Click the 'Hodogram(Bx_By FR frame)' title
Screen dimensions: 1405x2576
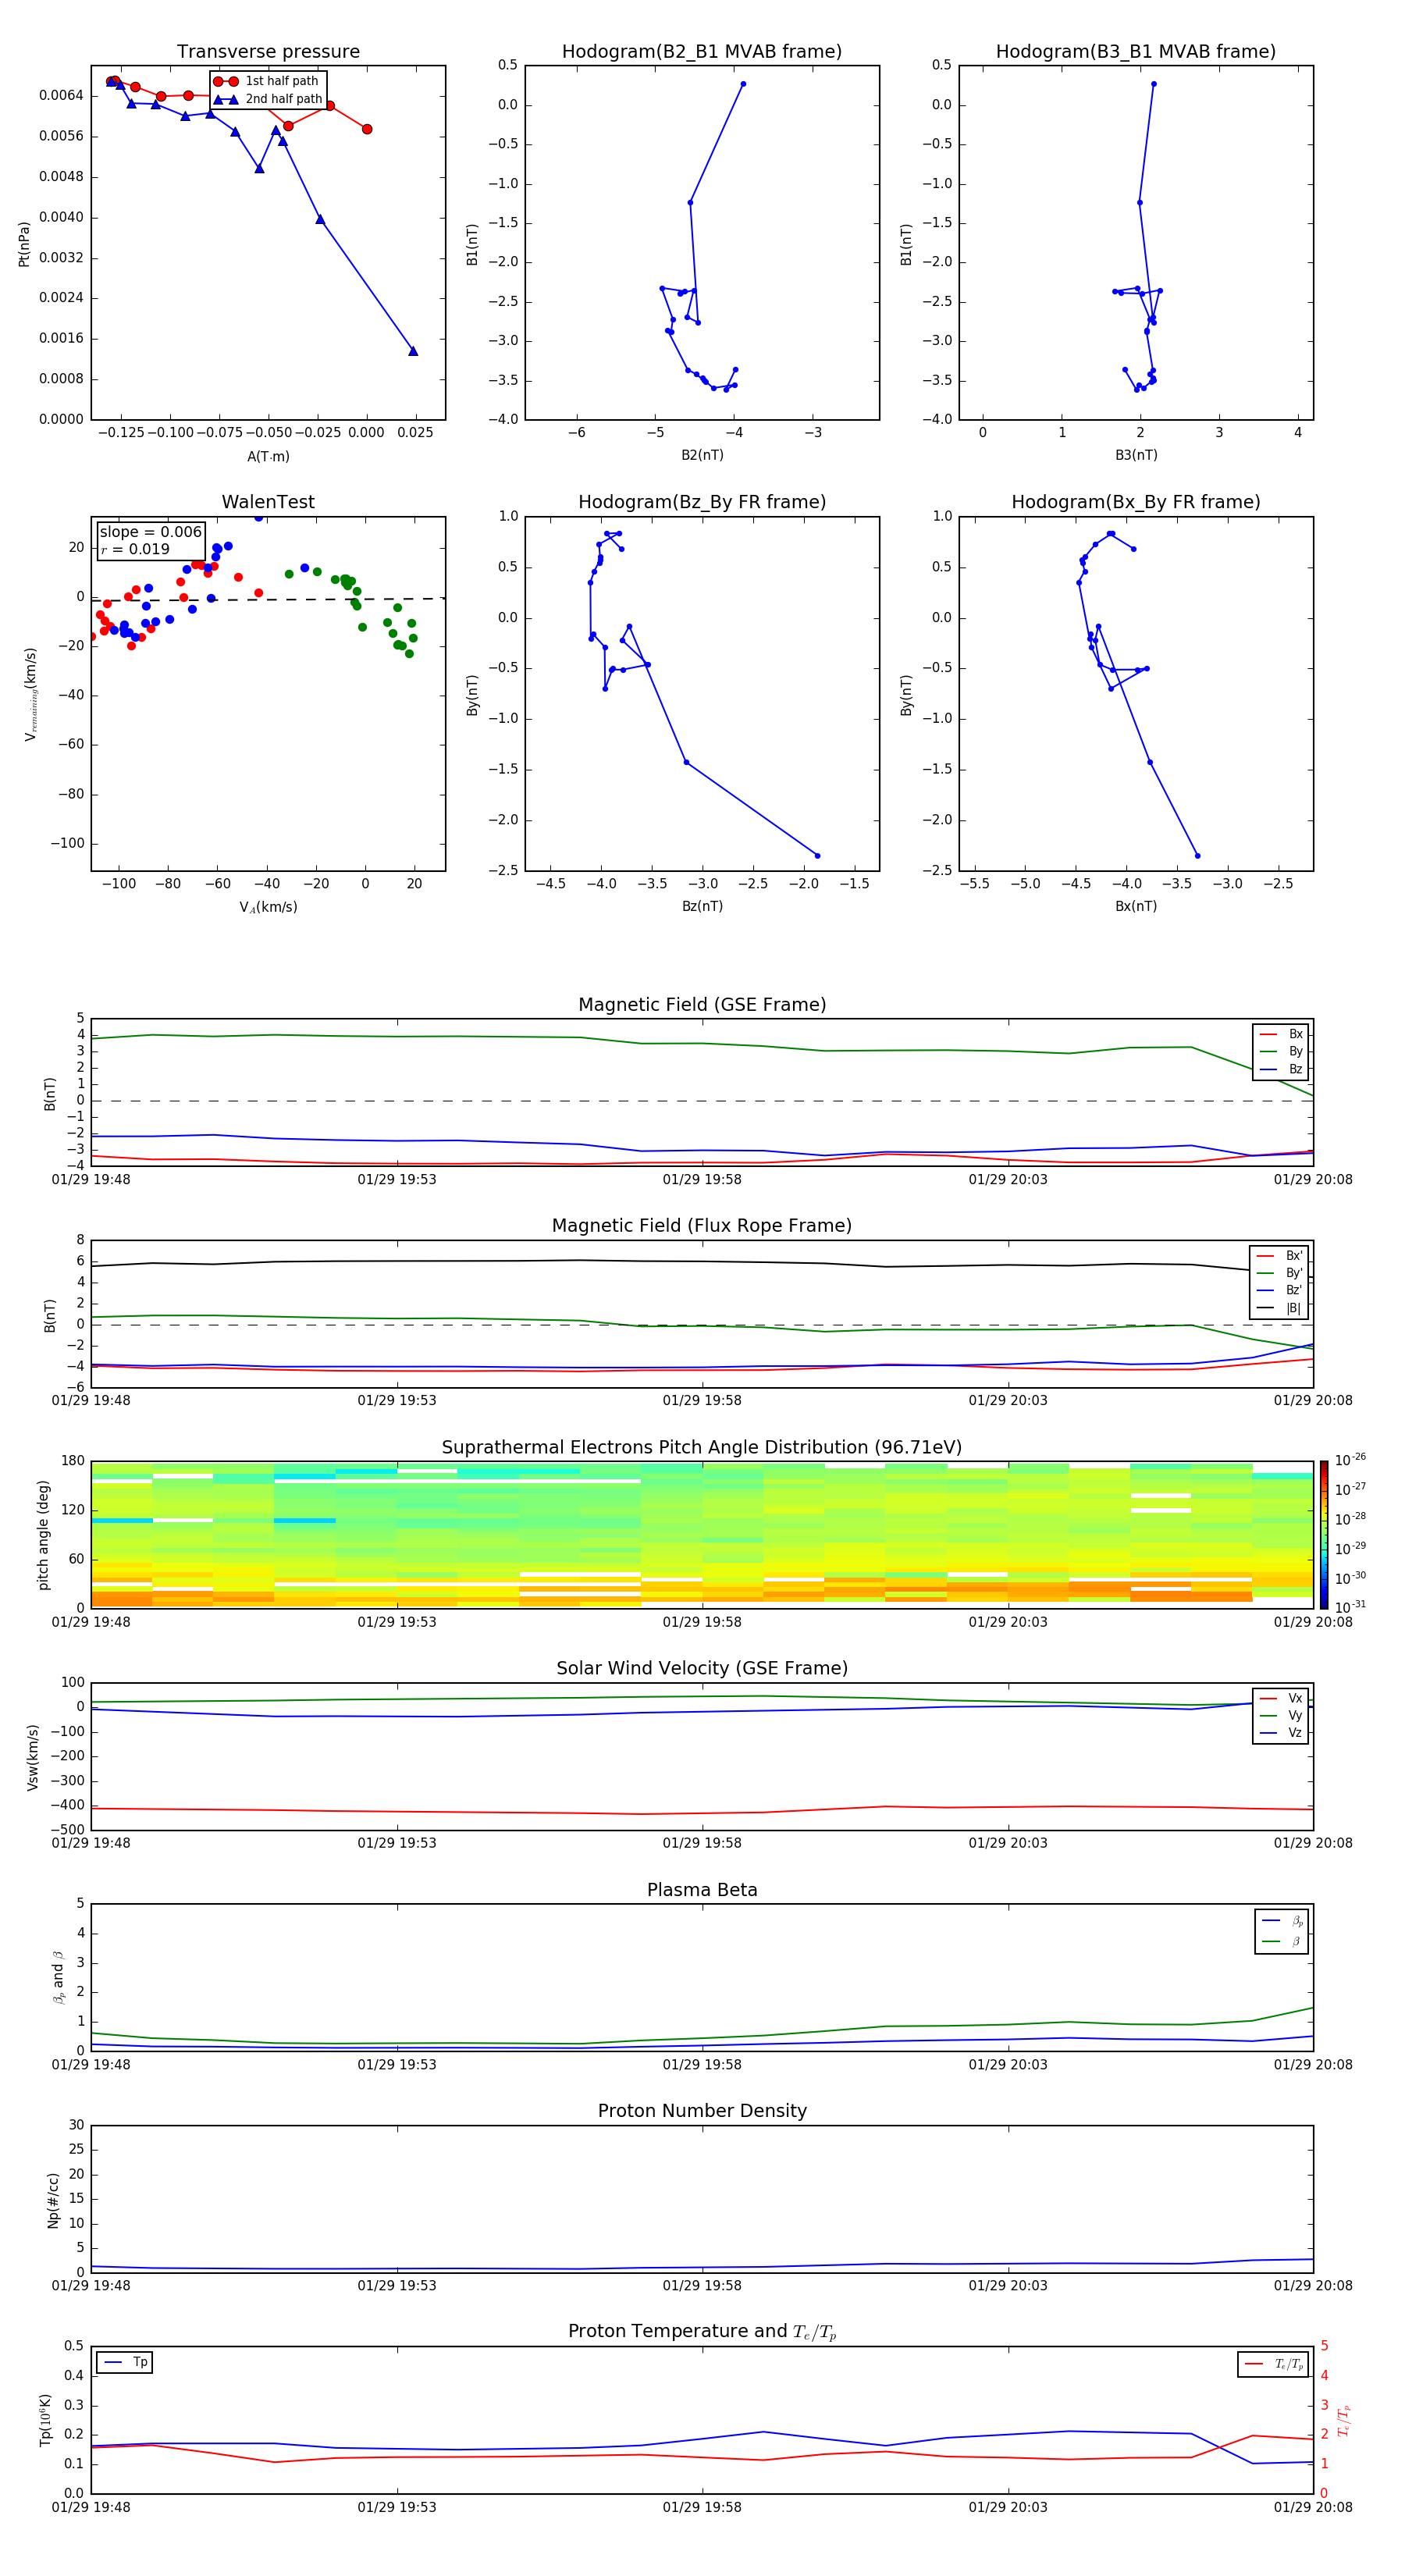coord(1136,502)
